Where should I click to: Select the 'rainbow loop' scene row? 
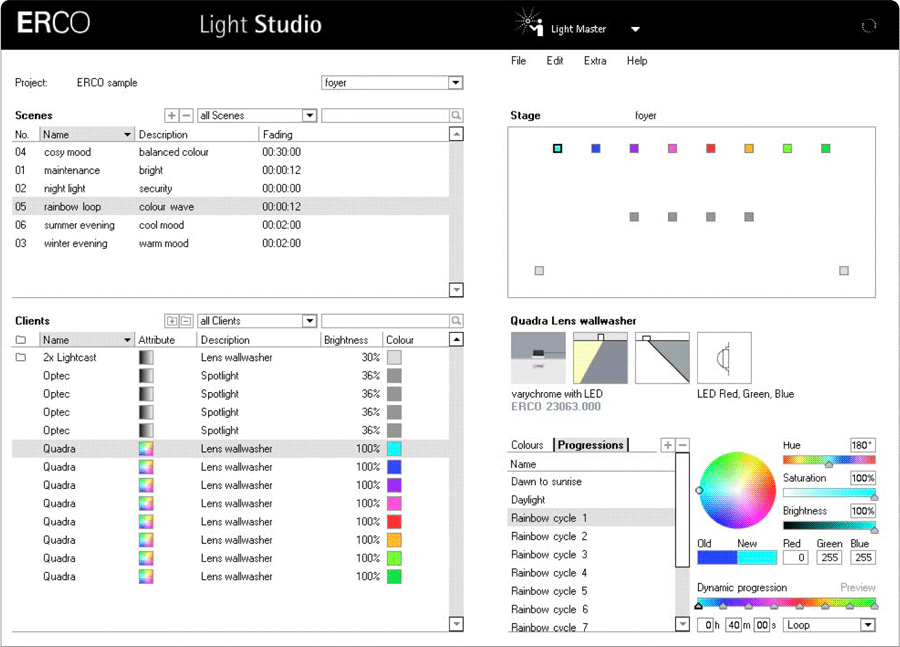[230, 207]
